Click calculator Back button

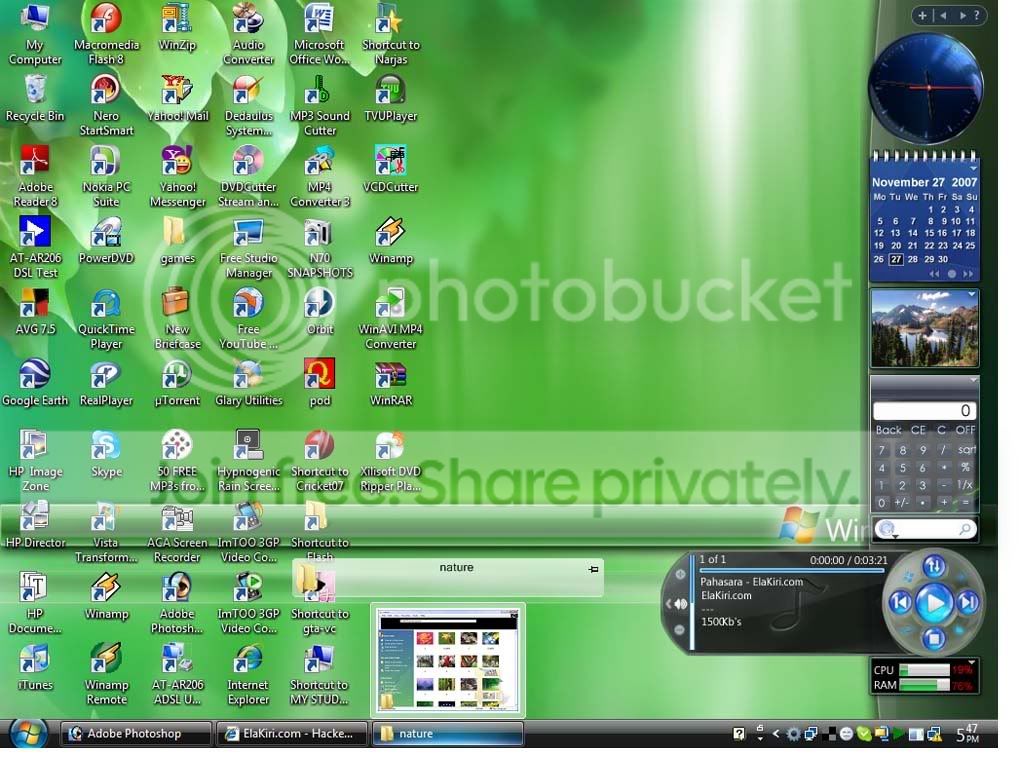(x=888, y=430)
